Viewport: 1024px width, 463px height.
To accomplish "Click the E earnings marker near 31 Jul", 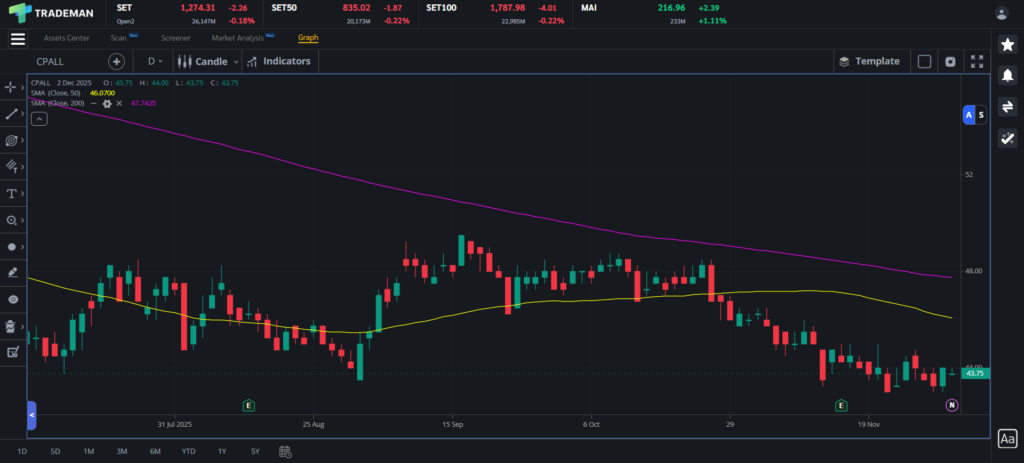I will (248, 406).
